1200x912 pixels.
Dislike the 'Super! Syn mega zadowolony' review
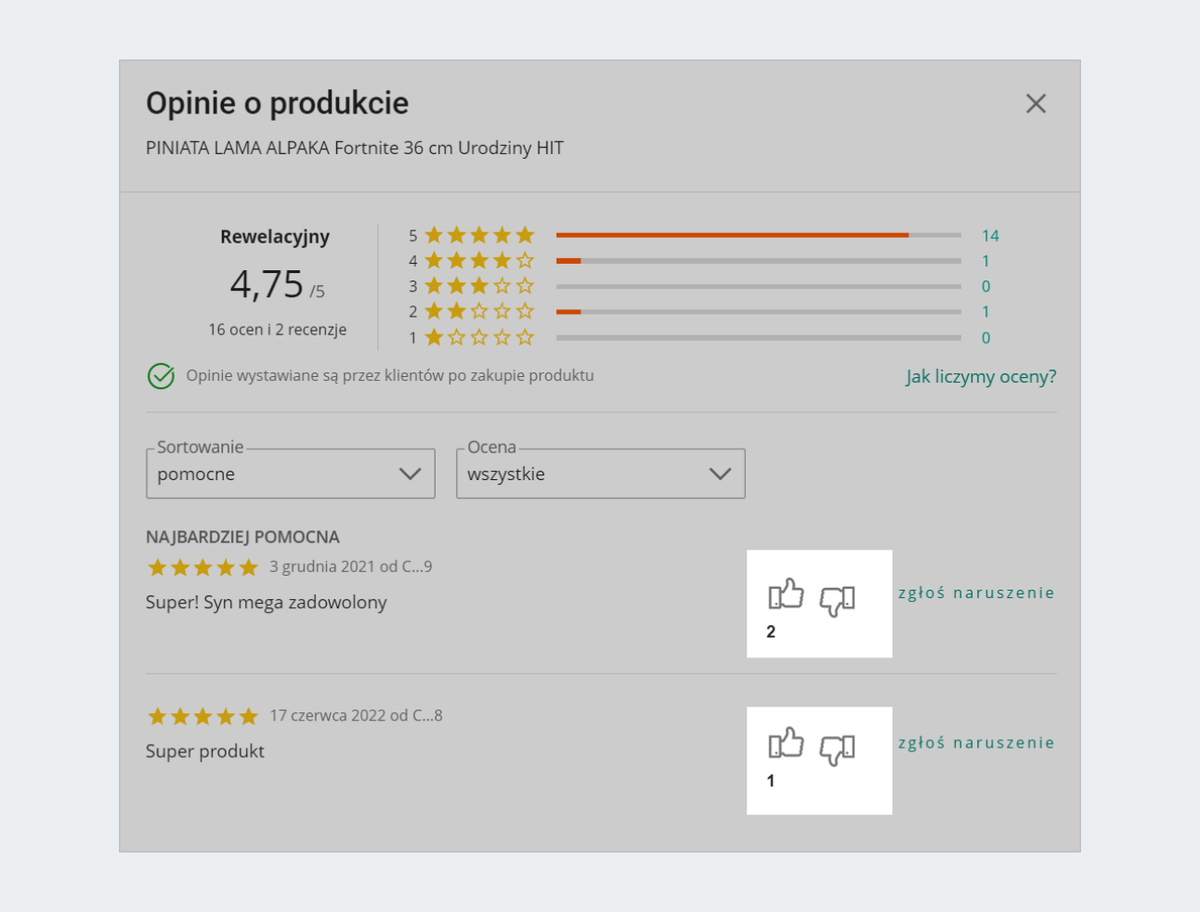[x=837, y=600]
